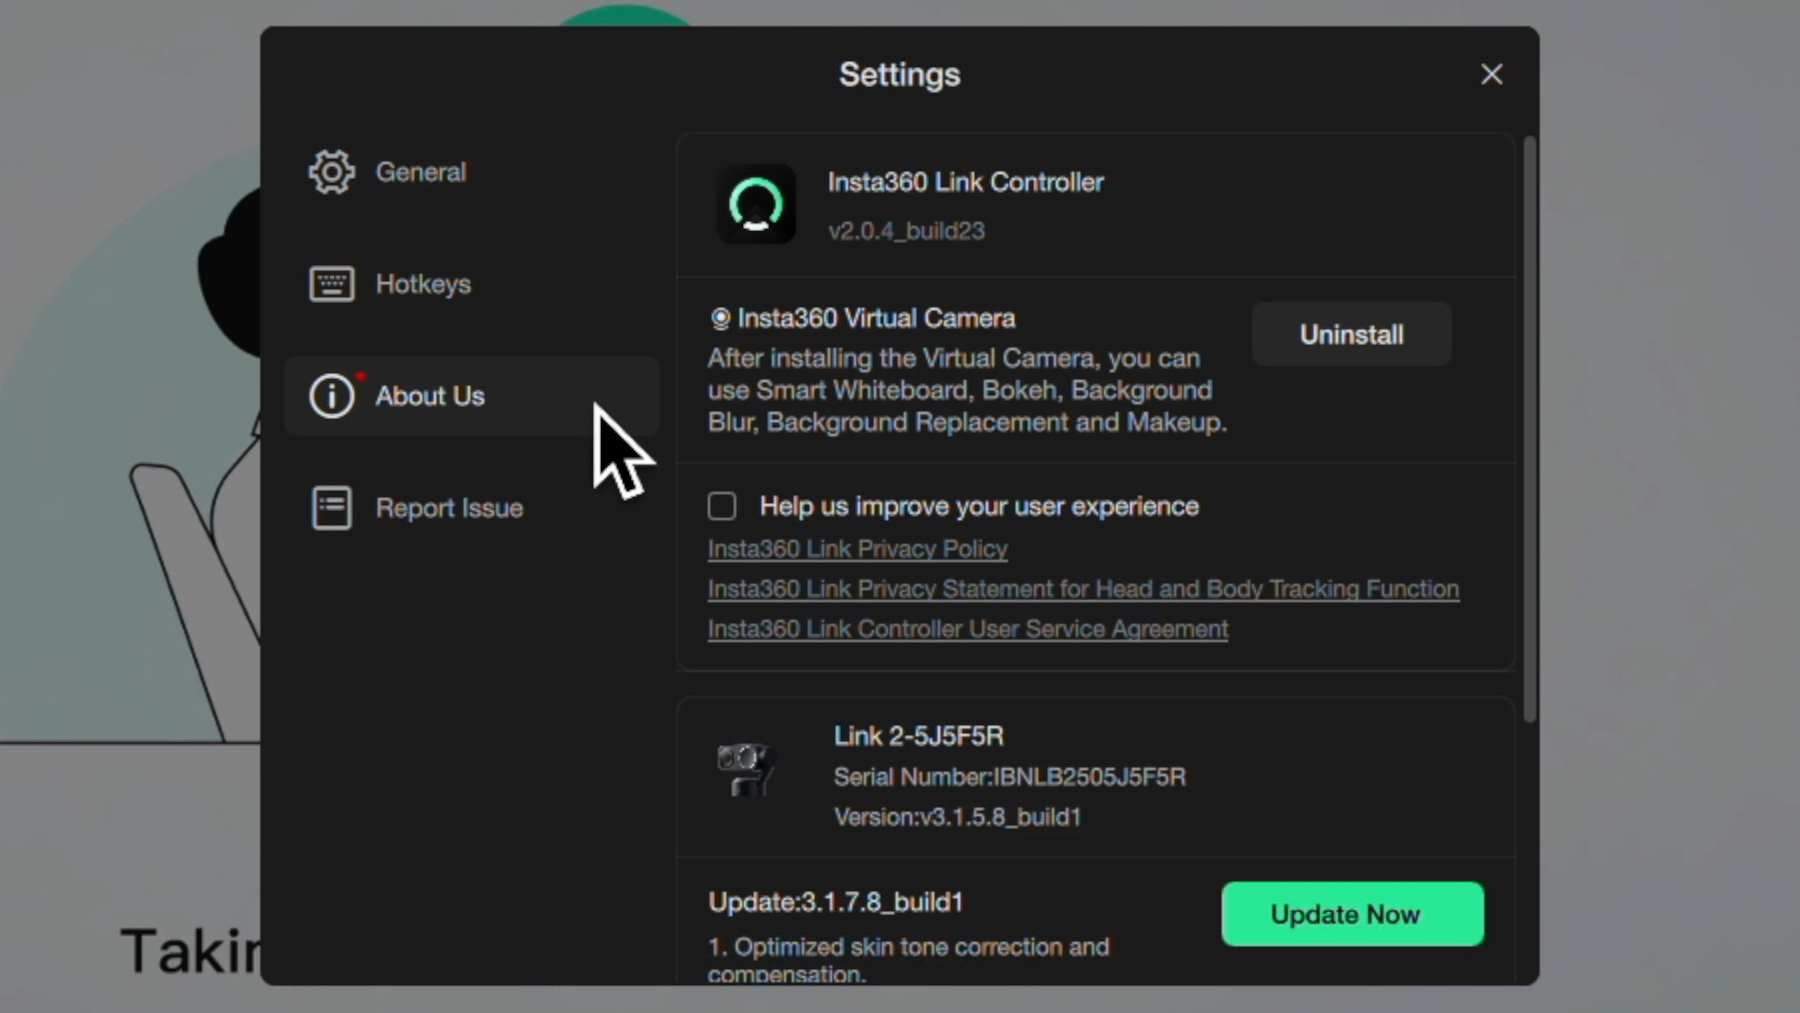Close the Settings dialog with X
Viewport: 1800px width, 1013px height.
[1491, 74]
